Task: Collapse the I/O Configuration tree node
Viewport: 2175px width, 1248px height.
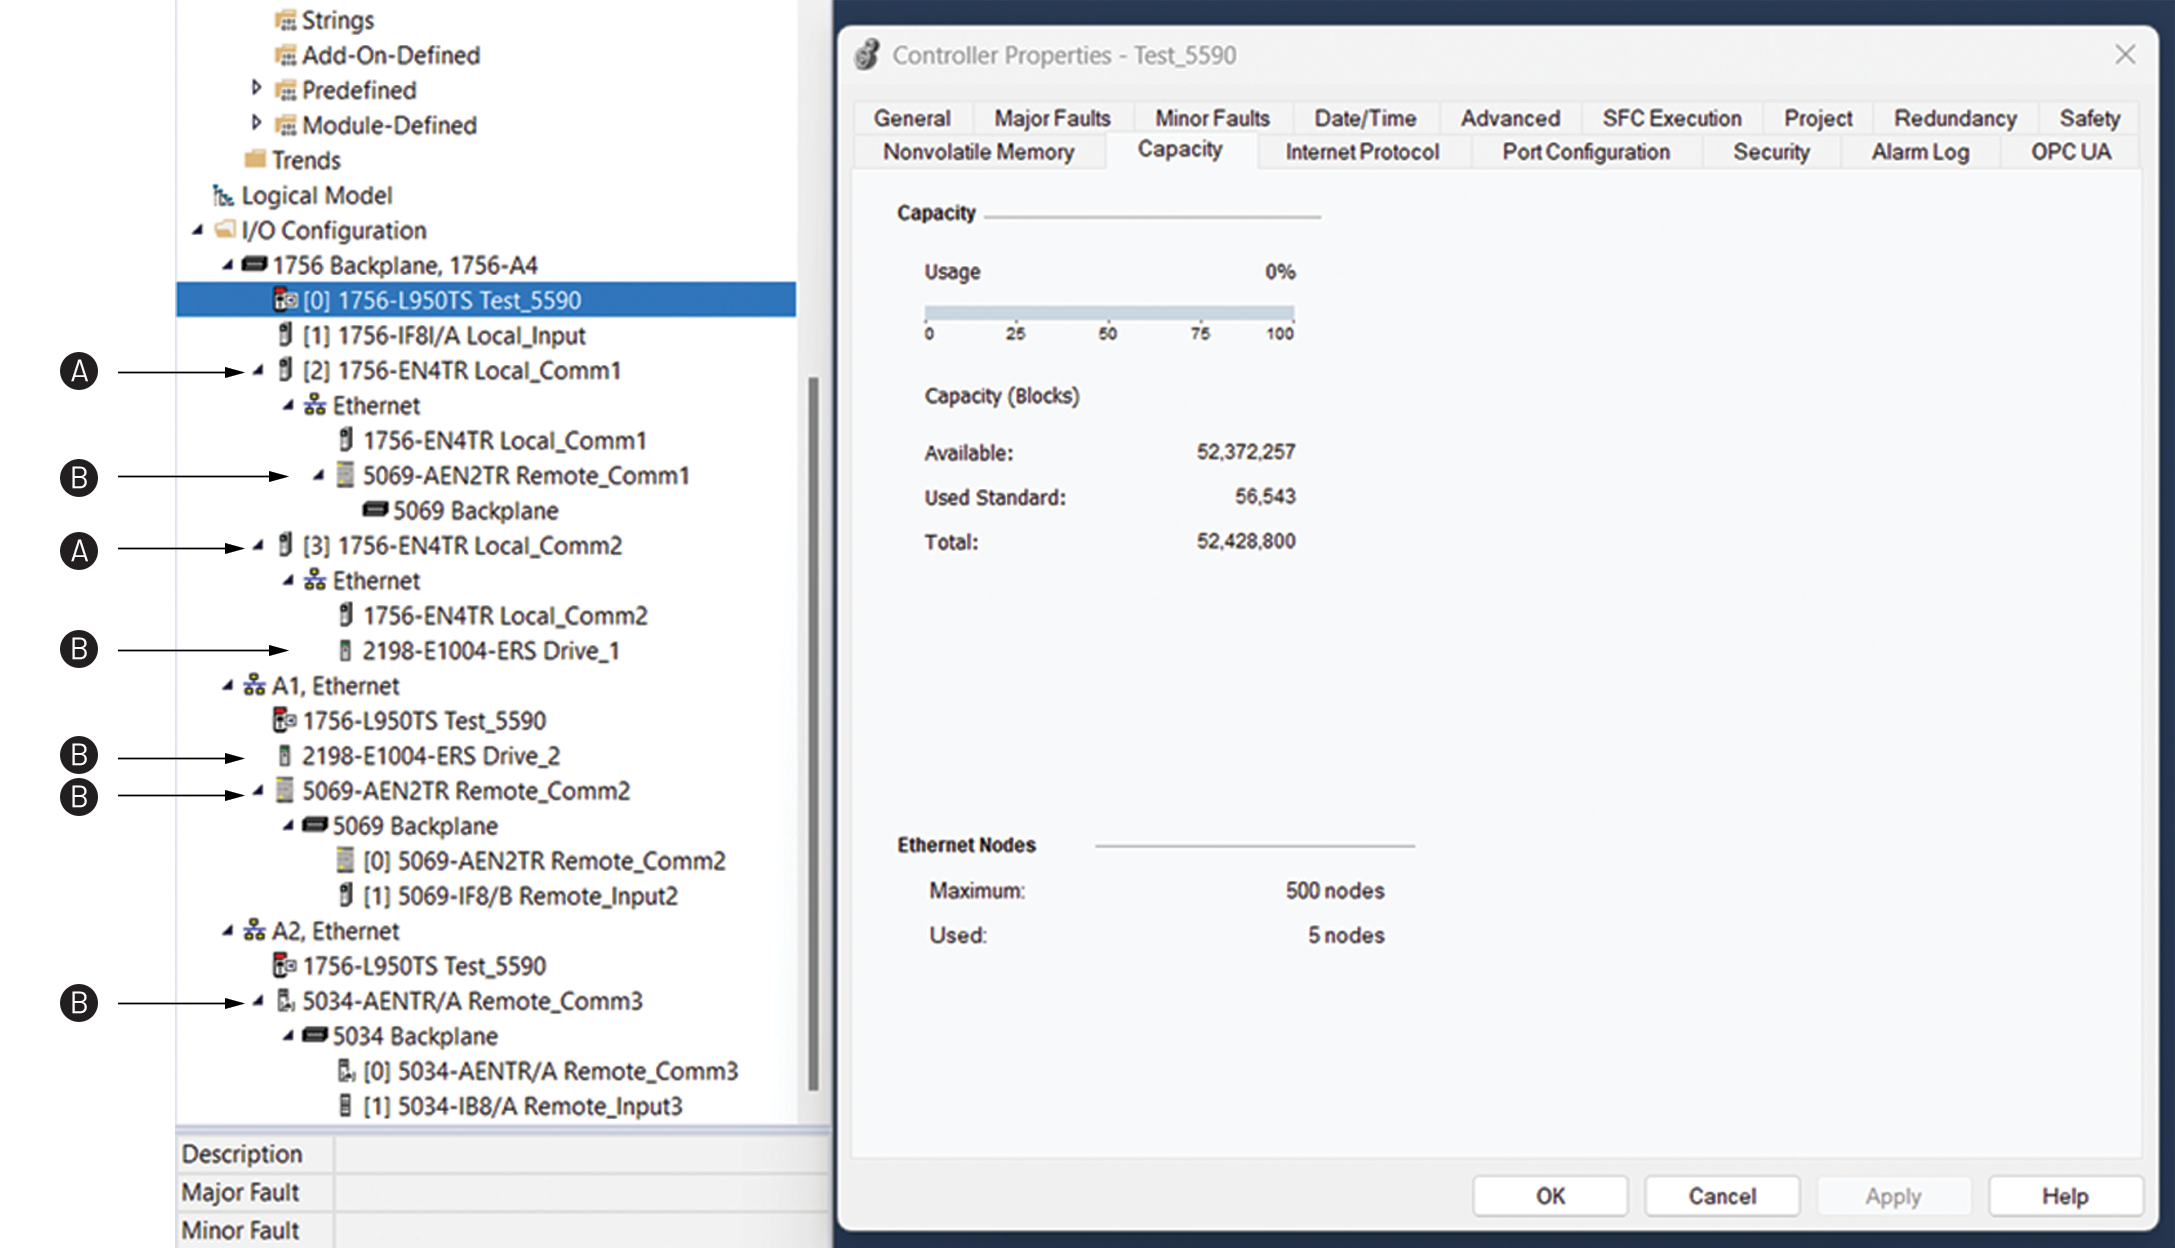Action: click(196, 230)
